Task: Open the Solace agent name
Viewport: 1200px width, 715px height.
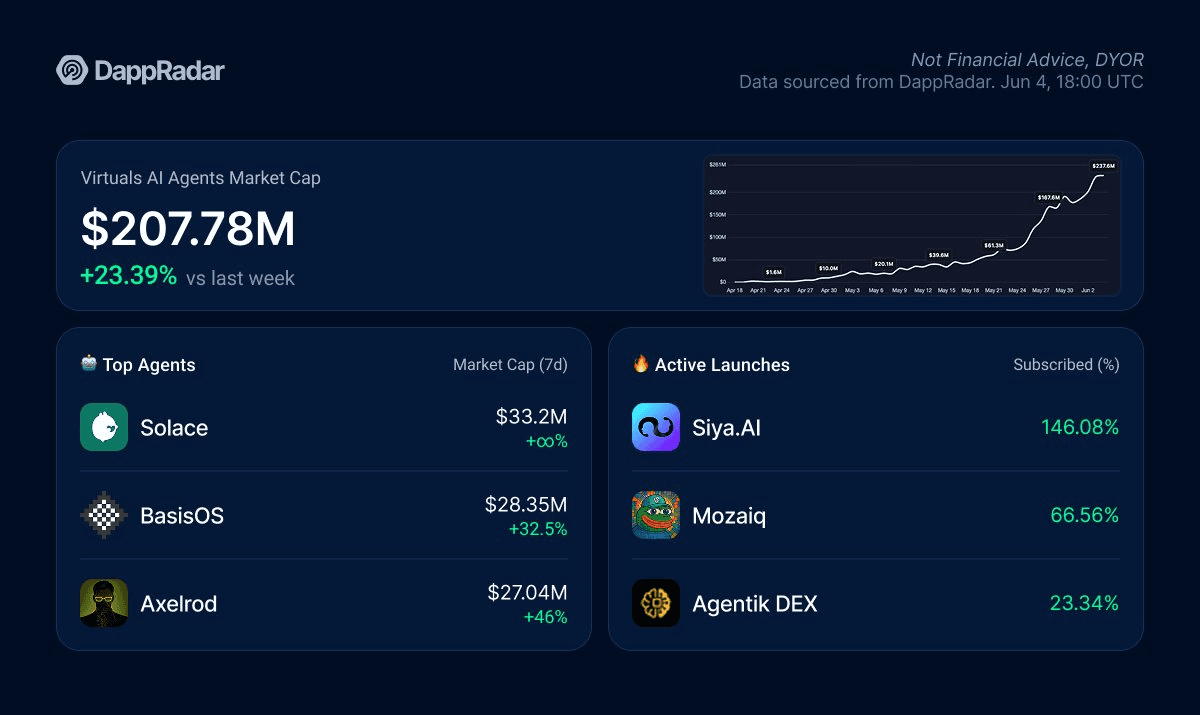Action: [x=174, y=428]
